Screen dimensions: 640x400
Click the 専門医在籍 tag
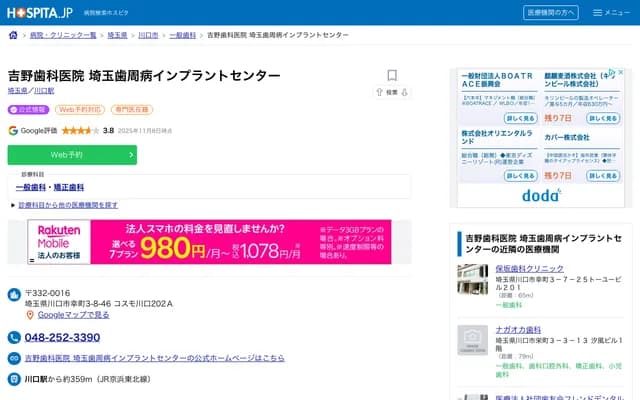(x=132, y=109)
